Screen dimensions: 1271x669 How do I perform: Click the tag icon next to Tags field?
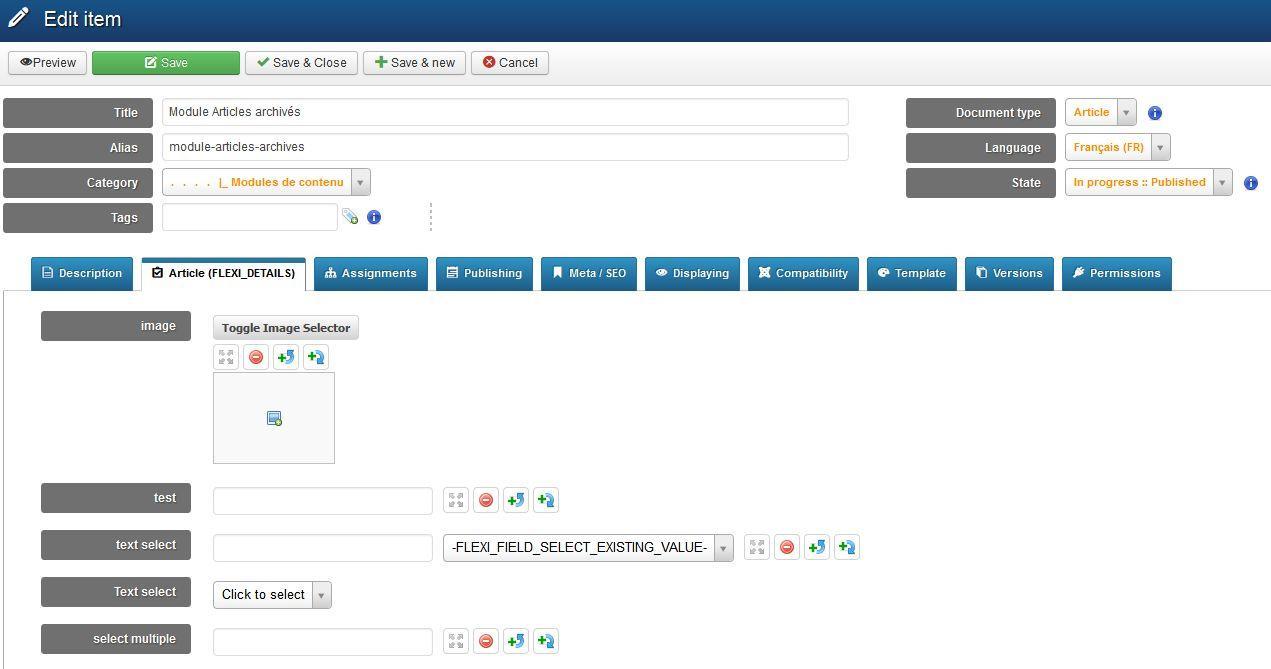click(350, 217)
